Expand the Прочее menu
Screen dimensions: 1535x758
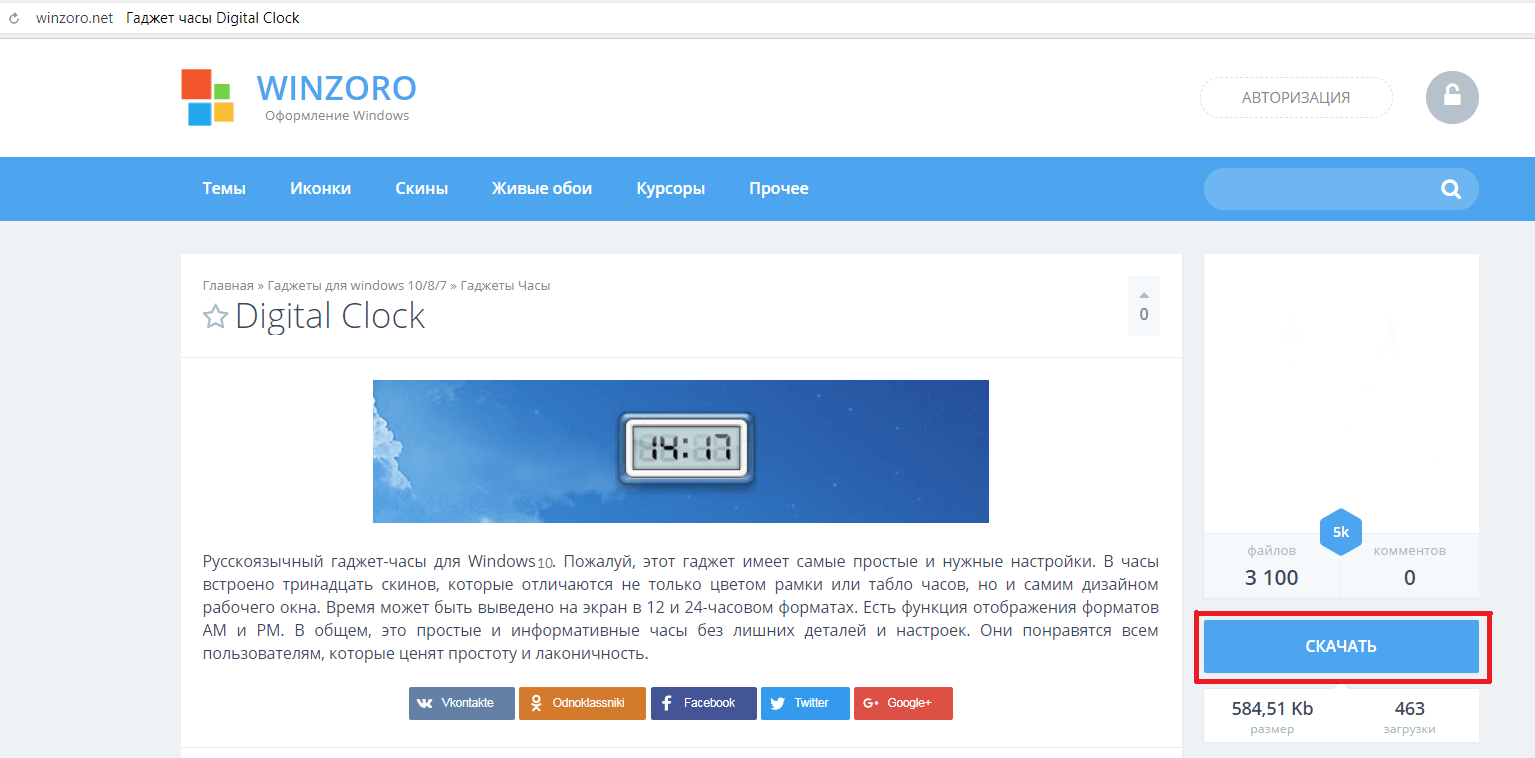(778, 188)
